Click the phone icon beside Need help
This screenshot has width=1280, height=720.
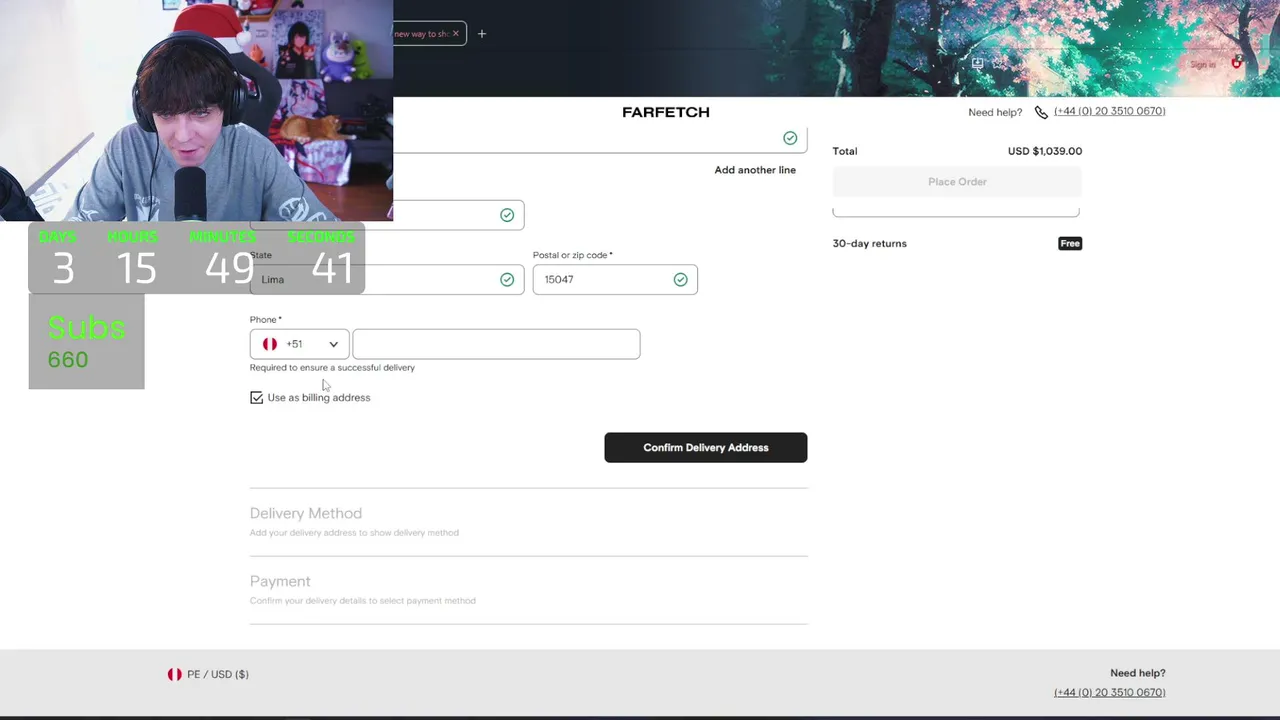(1041, 112)
